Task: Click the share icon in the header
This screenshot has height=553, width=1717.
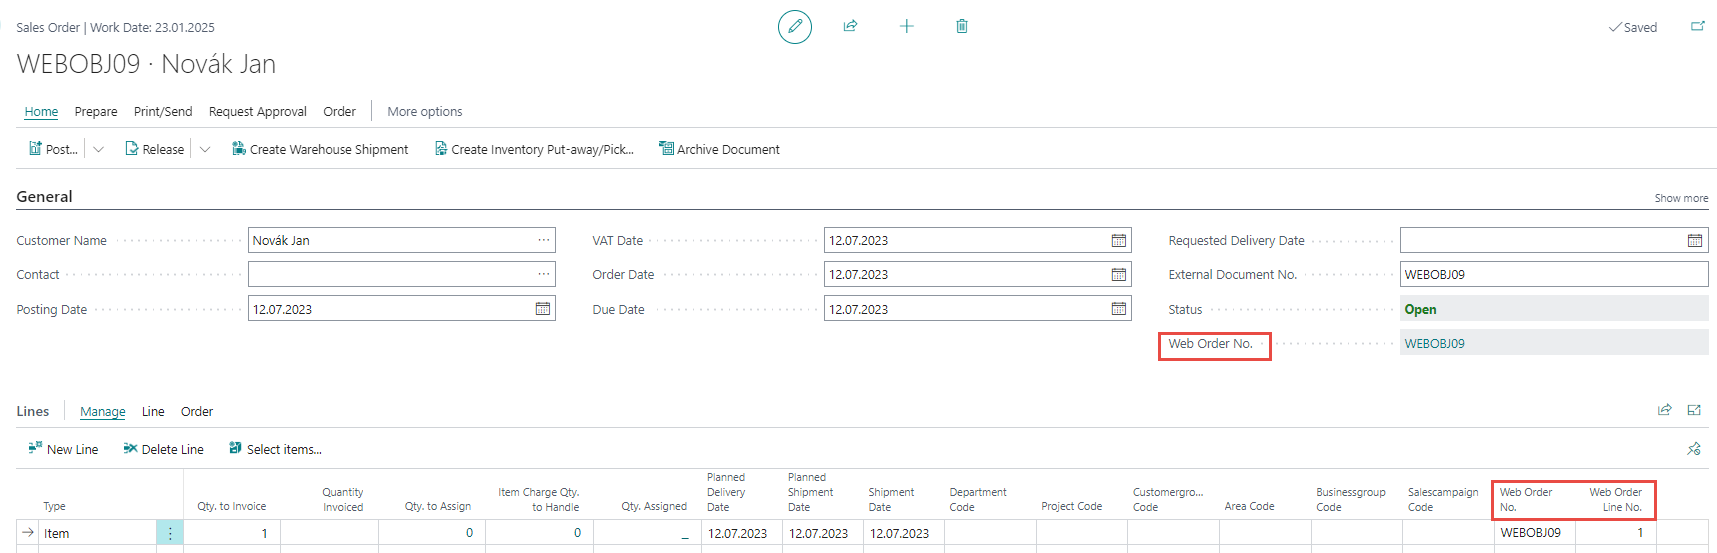Action: 850,27
